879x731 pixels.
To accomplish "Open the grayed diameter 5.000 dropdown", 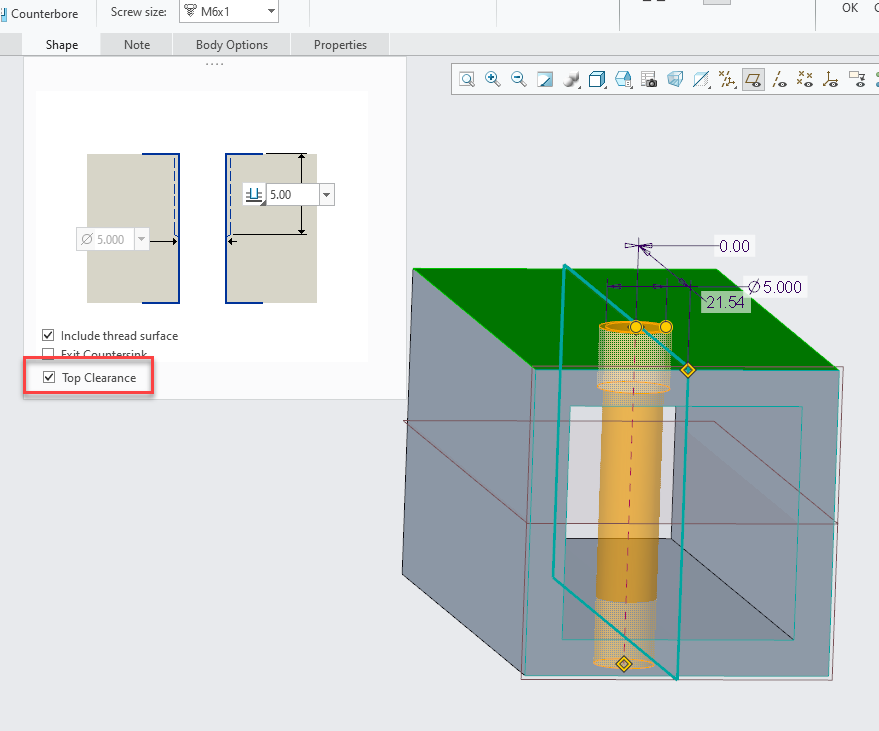I will [141, 239].
